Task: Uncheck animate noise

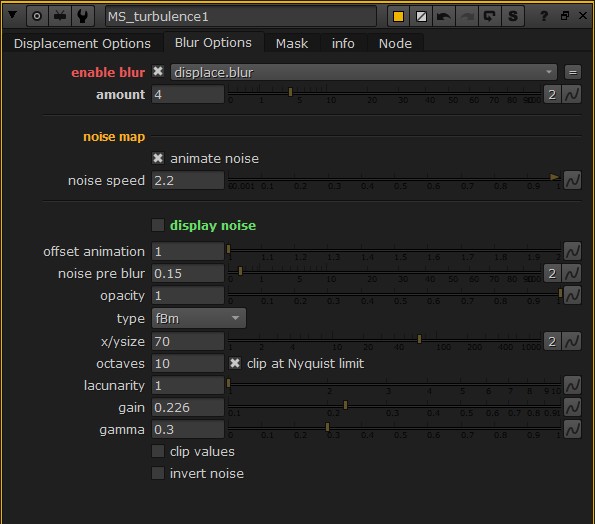Action: pyautogui.click(x=158, y=158)
